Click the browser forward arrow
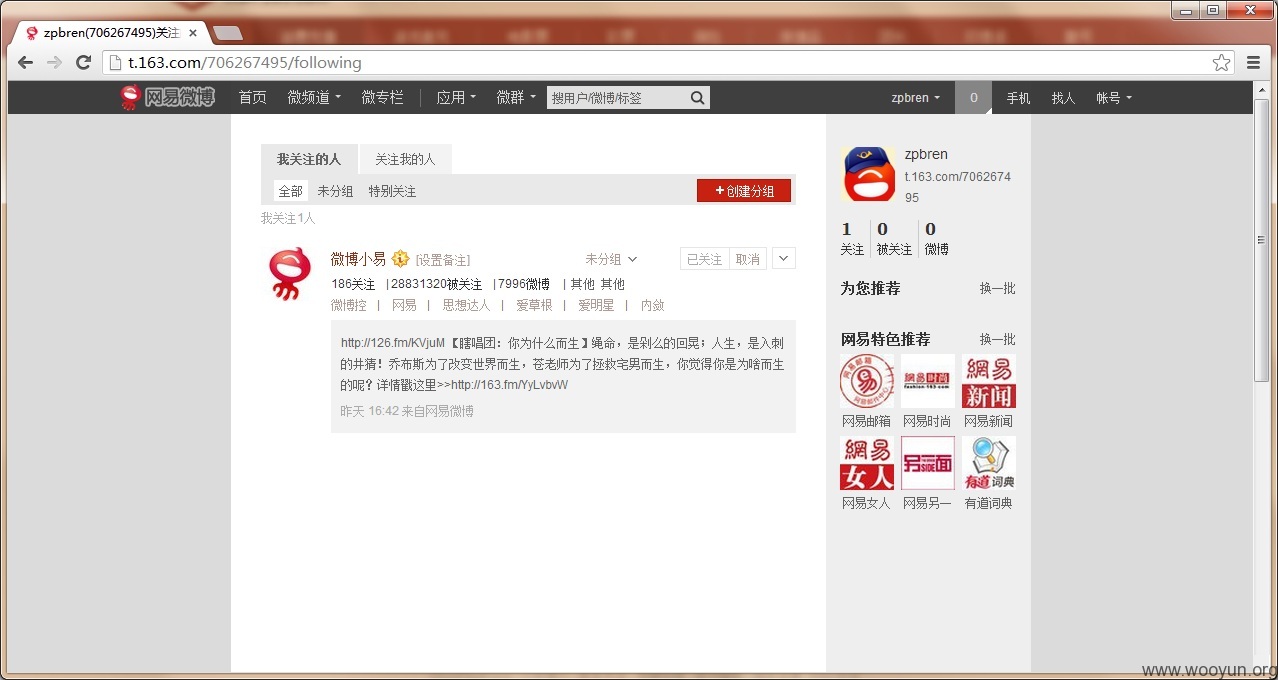This screenshot has width=1278, height=680. [x=54, y=62]
